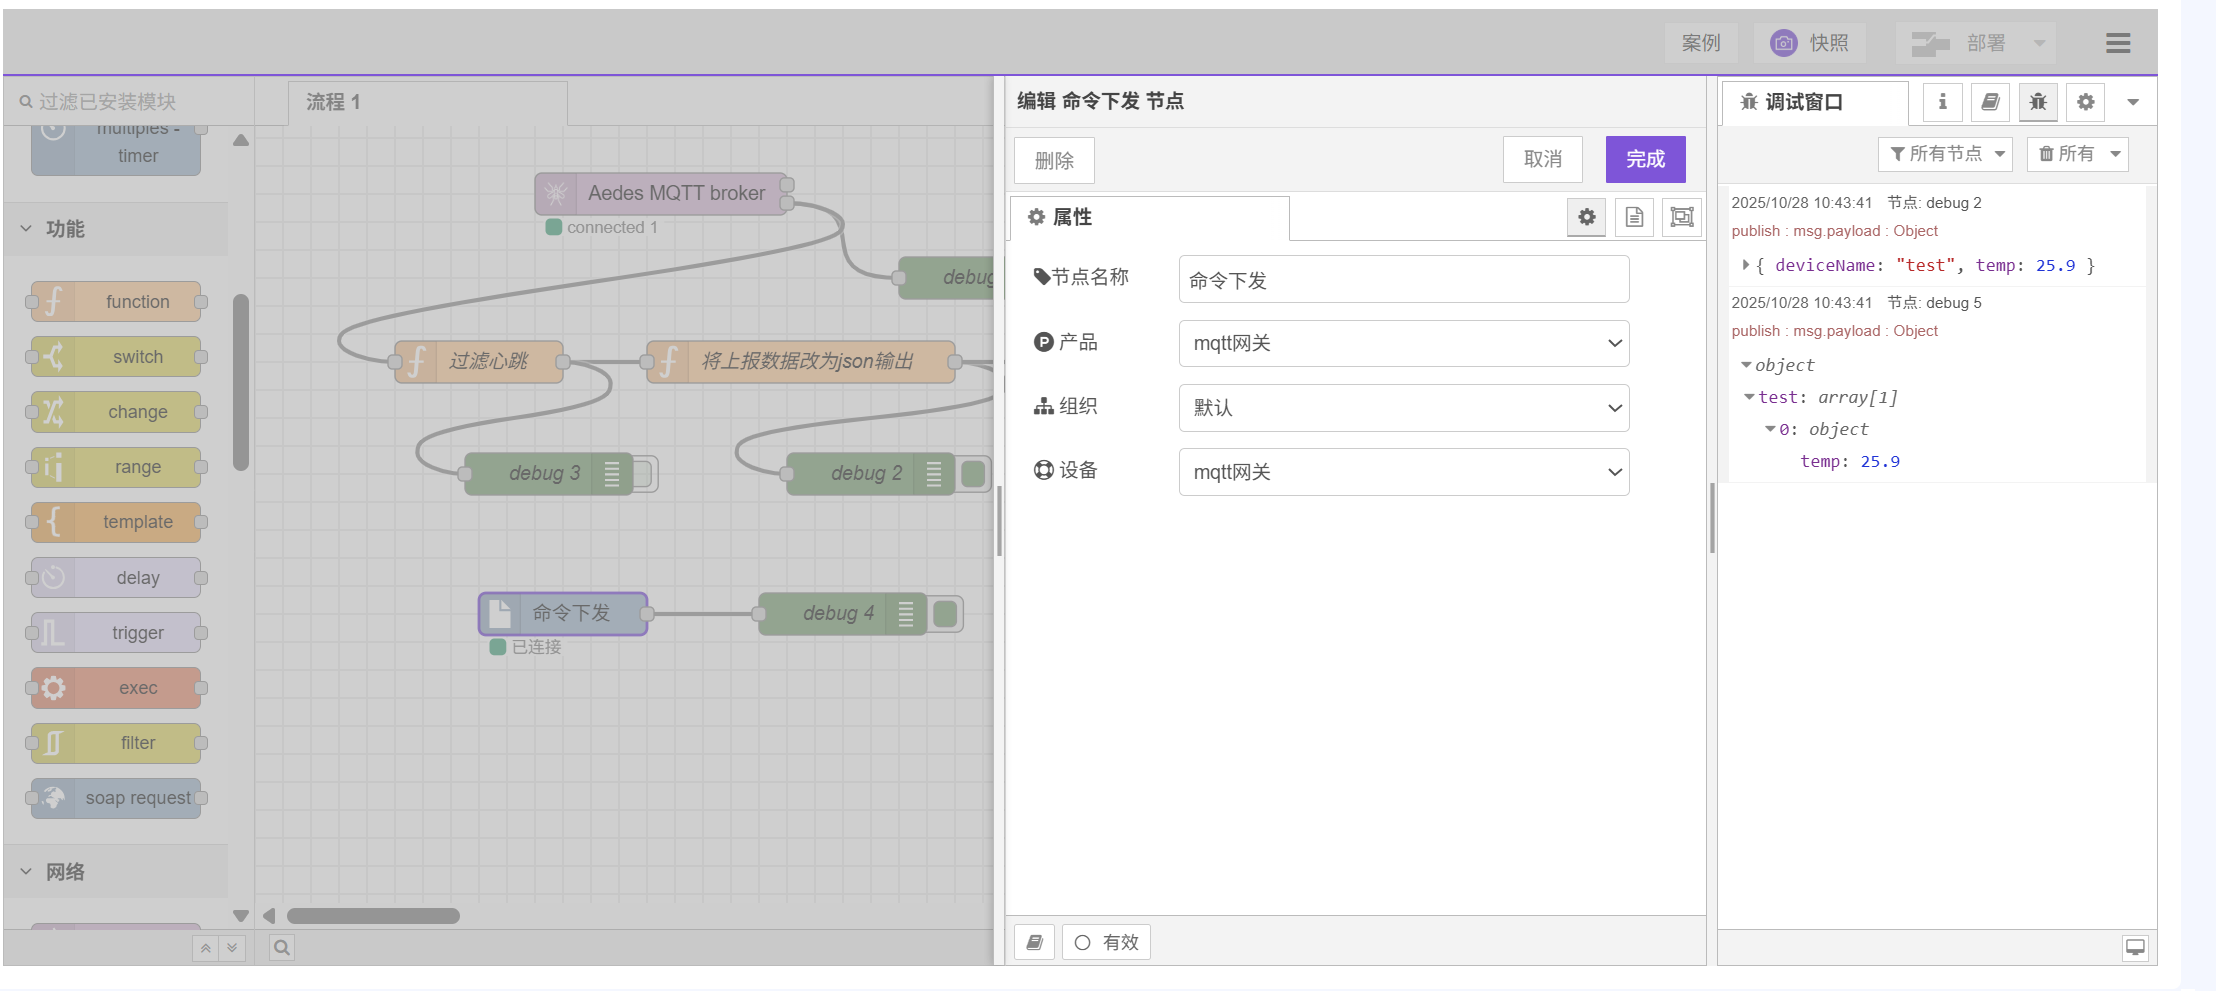Toggle the debug 2 node output button
The height and width of the screenshot is (991, 2216).
[x=974, y=474]
